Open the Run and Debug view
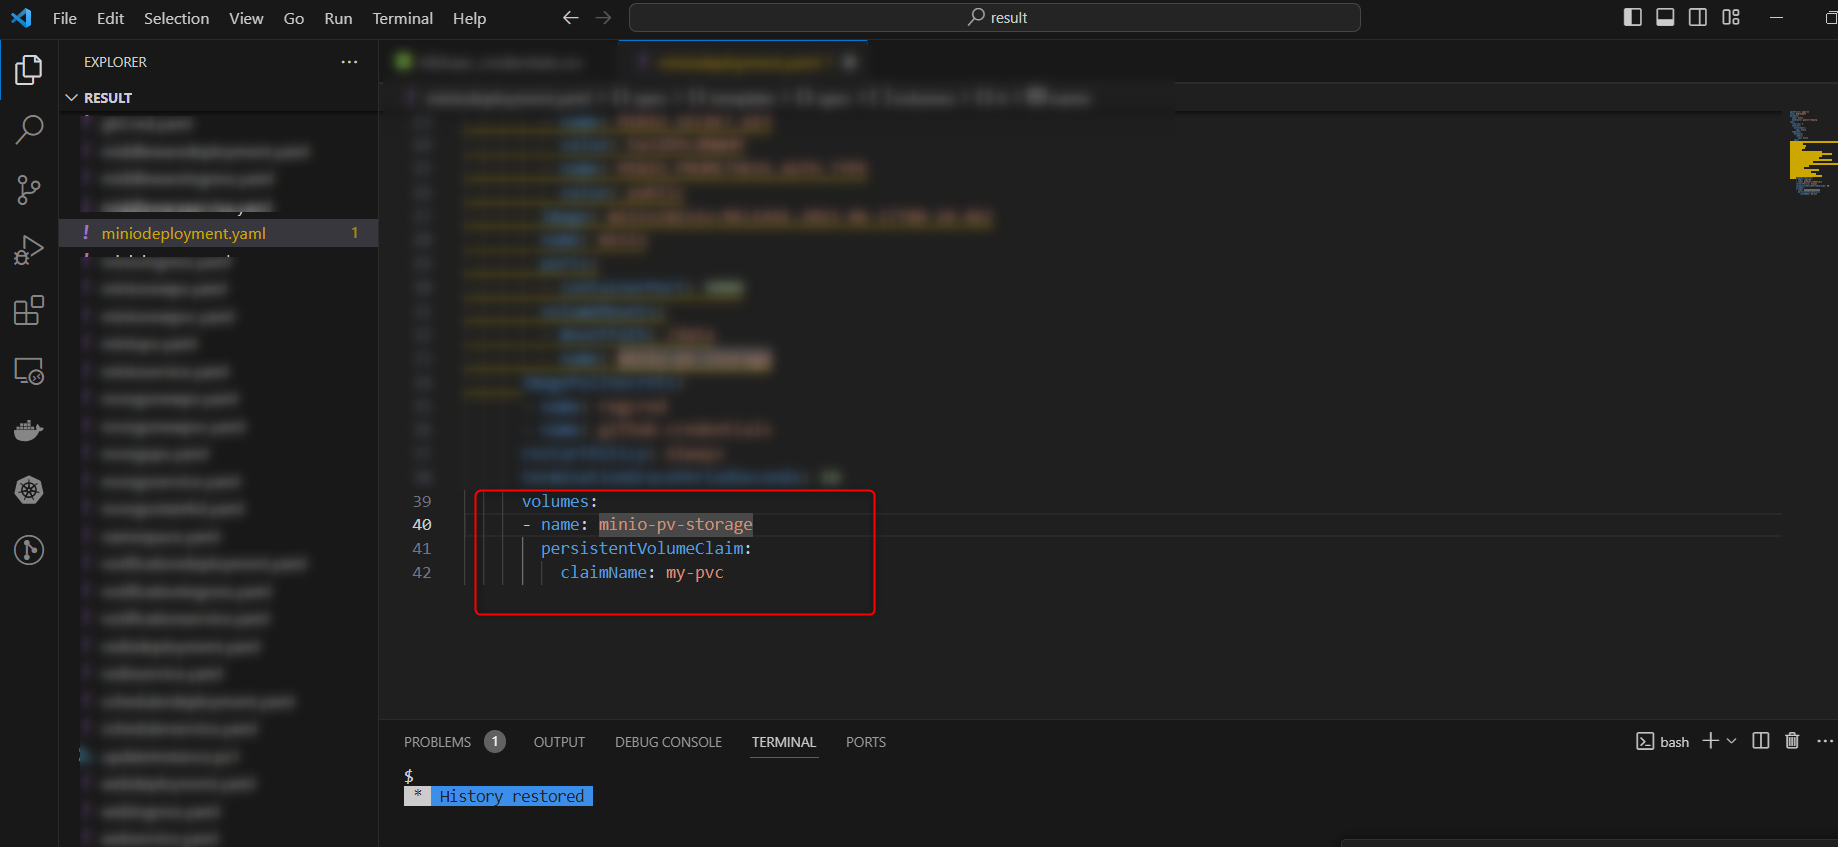 29,250
